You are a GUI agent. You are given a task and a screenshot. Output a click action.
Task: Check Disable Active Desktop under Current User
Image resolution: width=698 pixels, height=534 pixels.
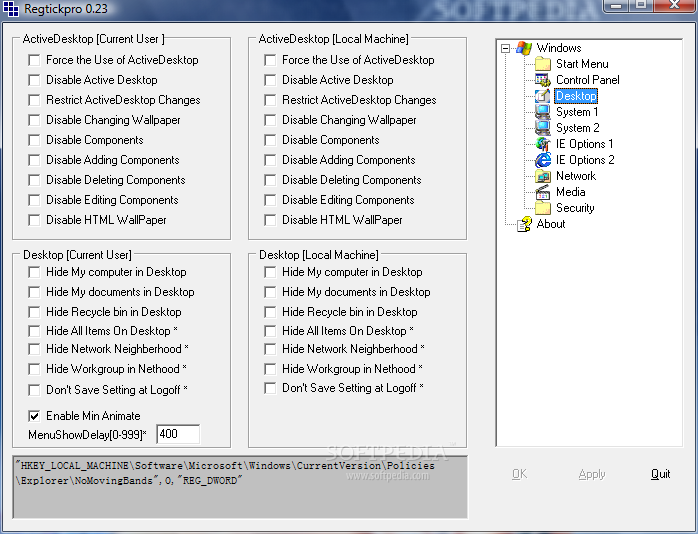[x=34, y=80]
